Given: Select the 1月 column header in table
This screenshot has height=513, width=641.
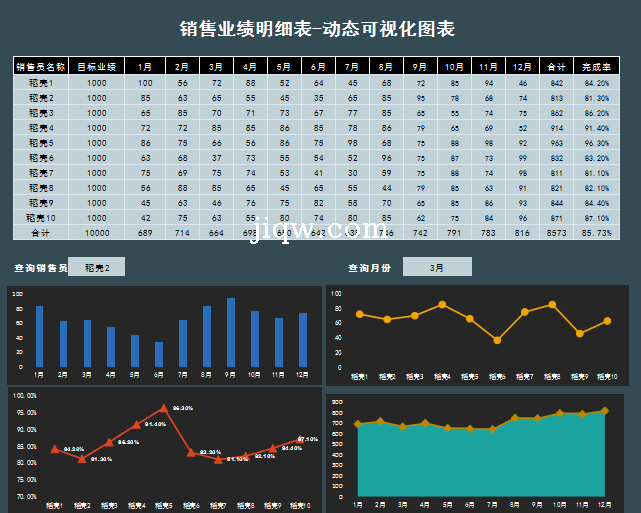Looking at the screenshot, I should click(145, 67).
